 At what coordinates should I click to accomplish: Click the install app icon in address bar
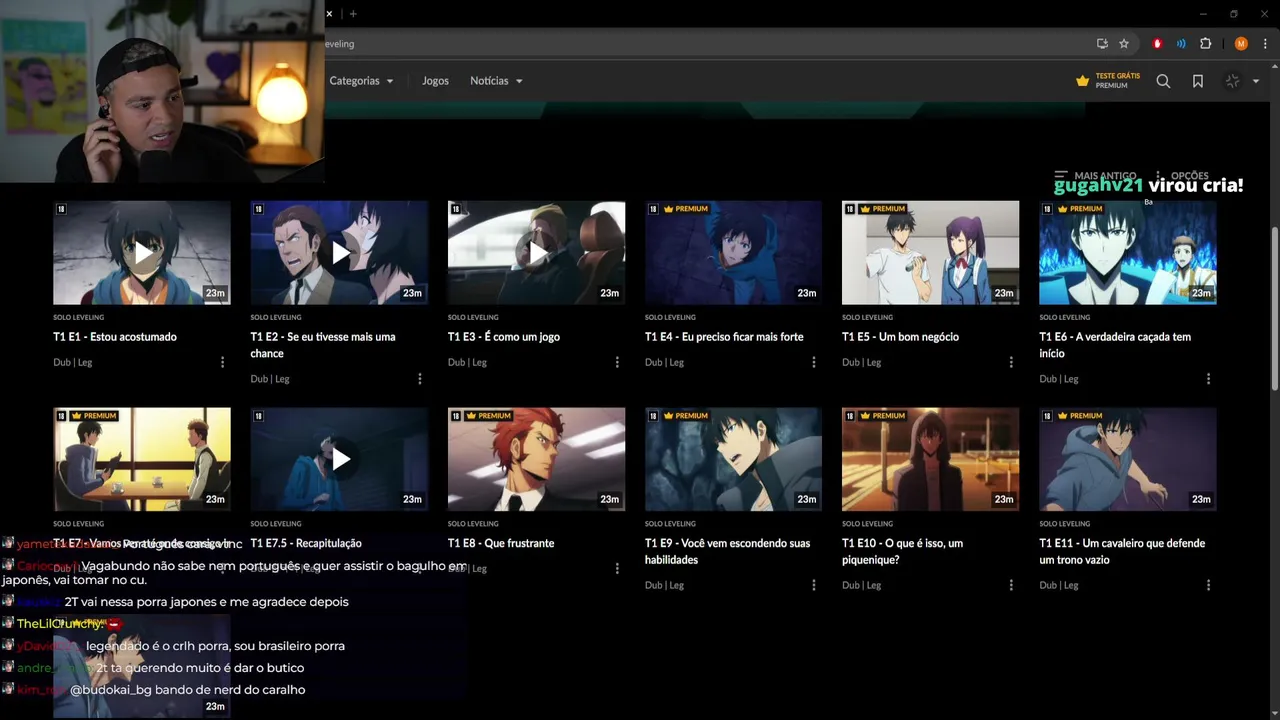click(1102, 44)
